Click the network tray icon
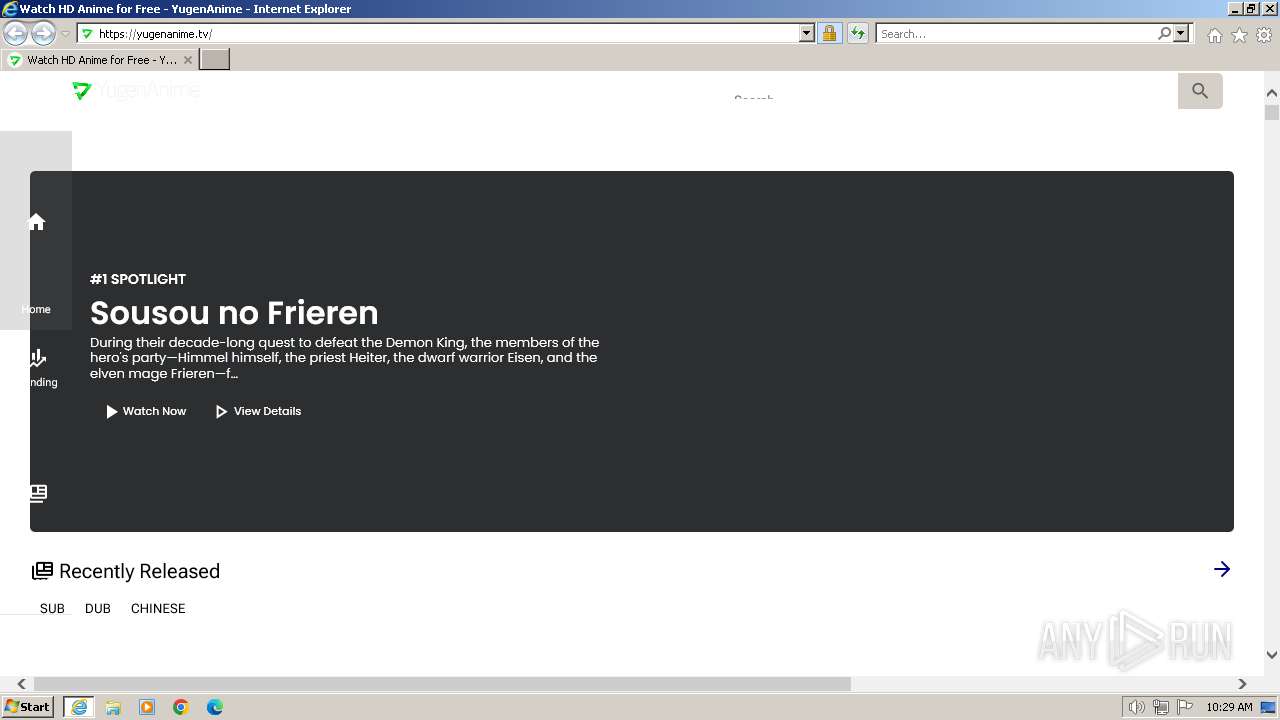The height and width of the screenshot is (720, 1280). click(x=1161, y=707)
